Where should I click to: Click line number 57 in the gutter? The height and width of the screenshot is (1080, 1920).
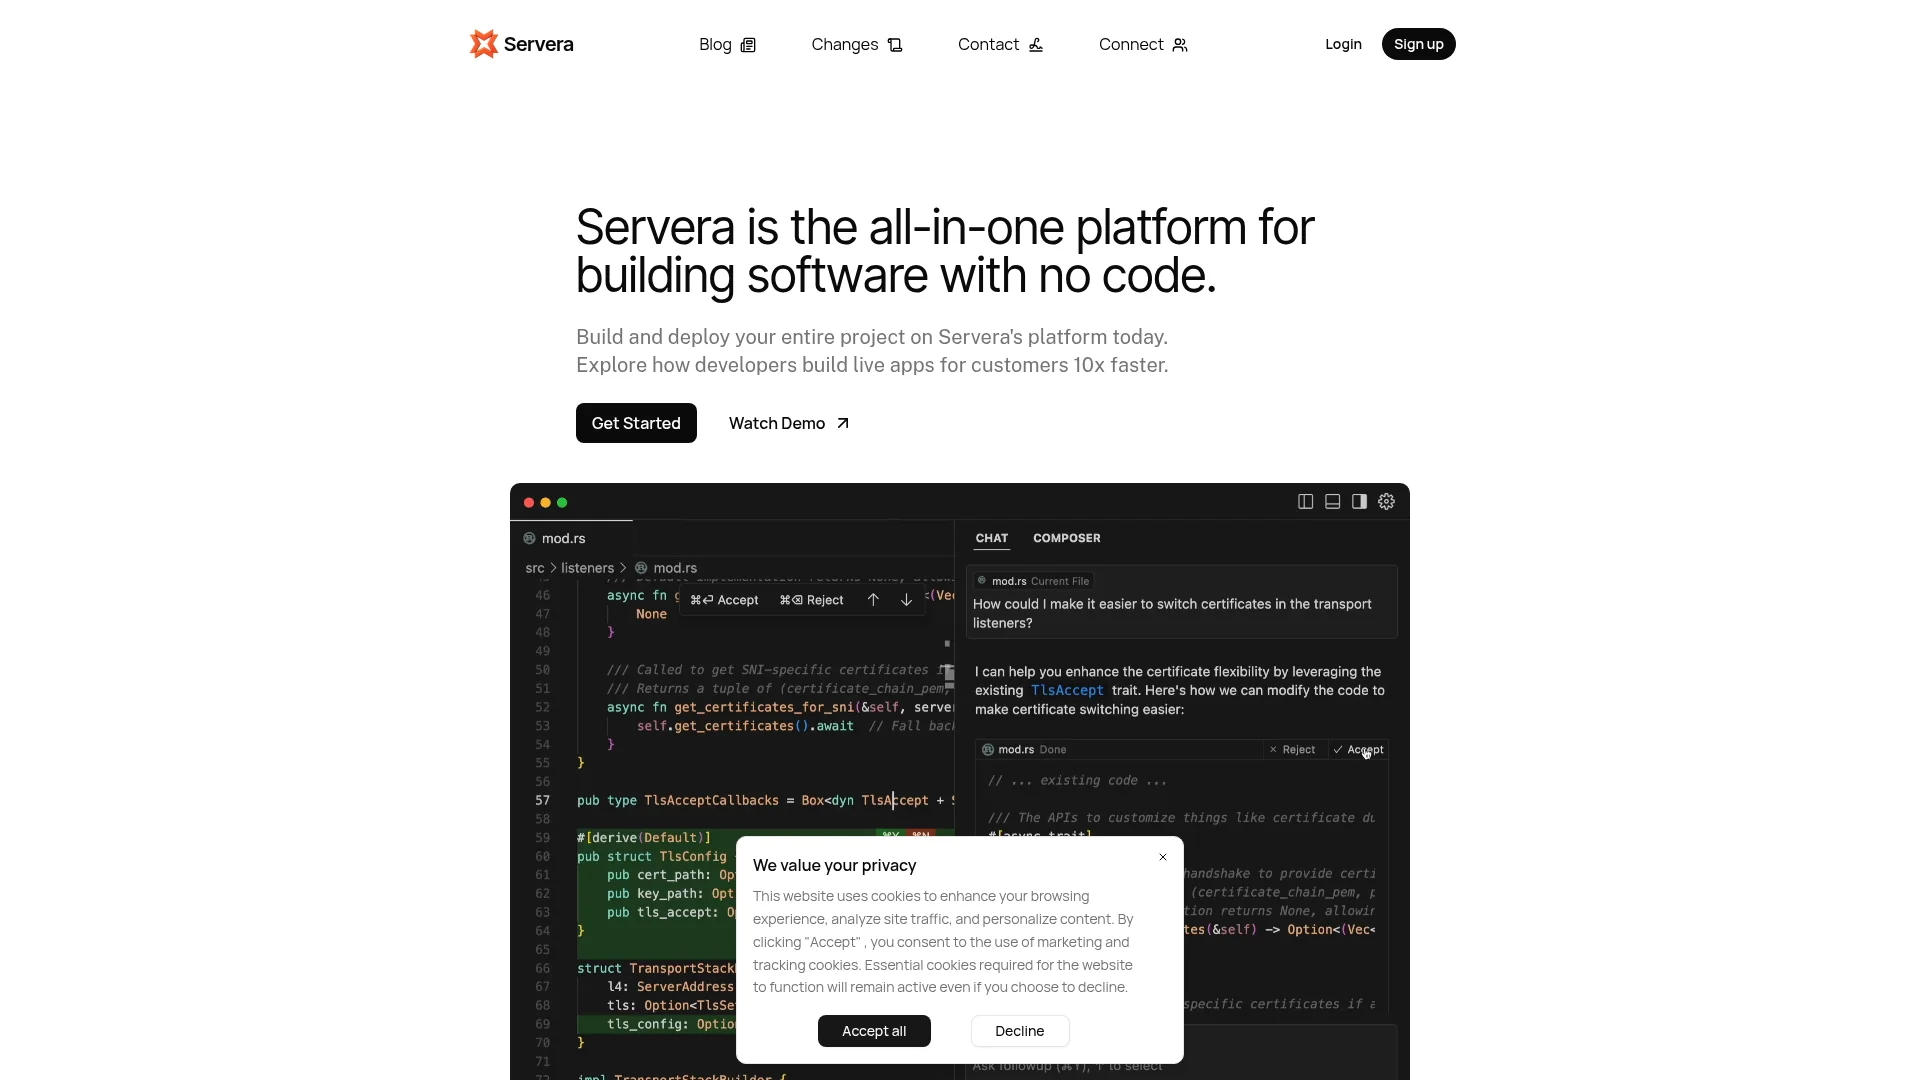(x=542, y=800)
